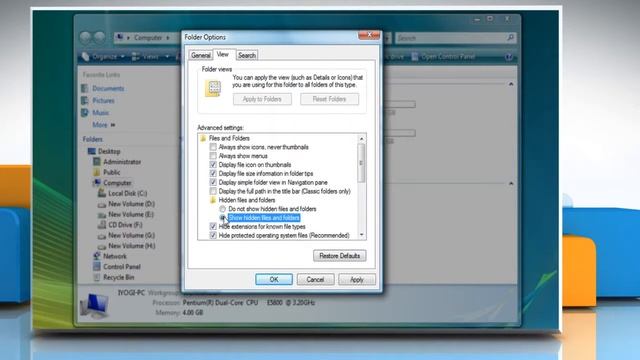The height and width of the screenshot is (360, 640).
Task: Select Show hidden files and folders radio button
Action: pos(223,218)
